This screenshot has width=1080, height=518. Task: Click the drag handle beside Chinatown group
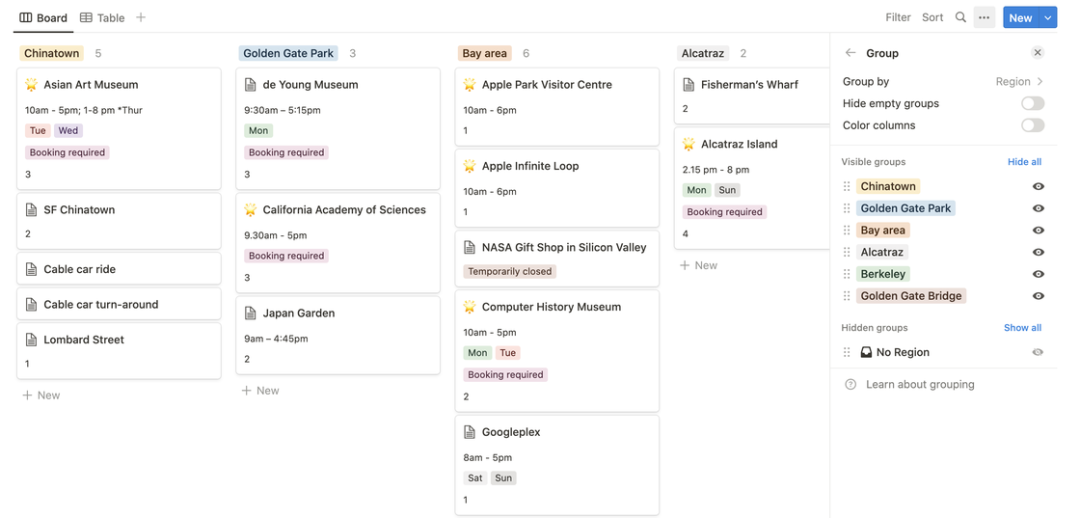pyautogui.click(x=847, y=187)
